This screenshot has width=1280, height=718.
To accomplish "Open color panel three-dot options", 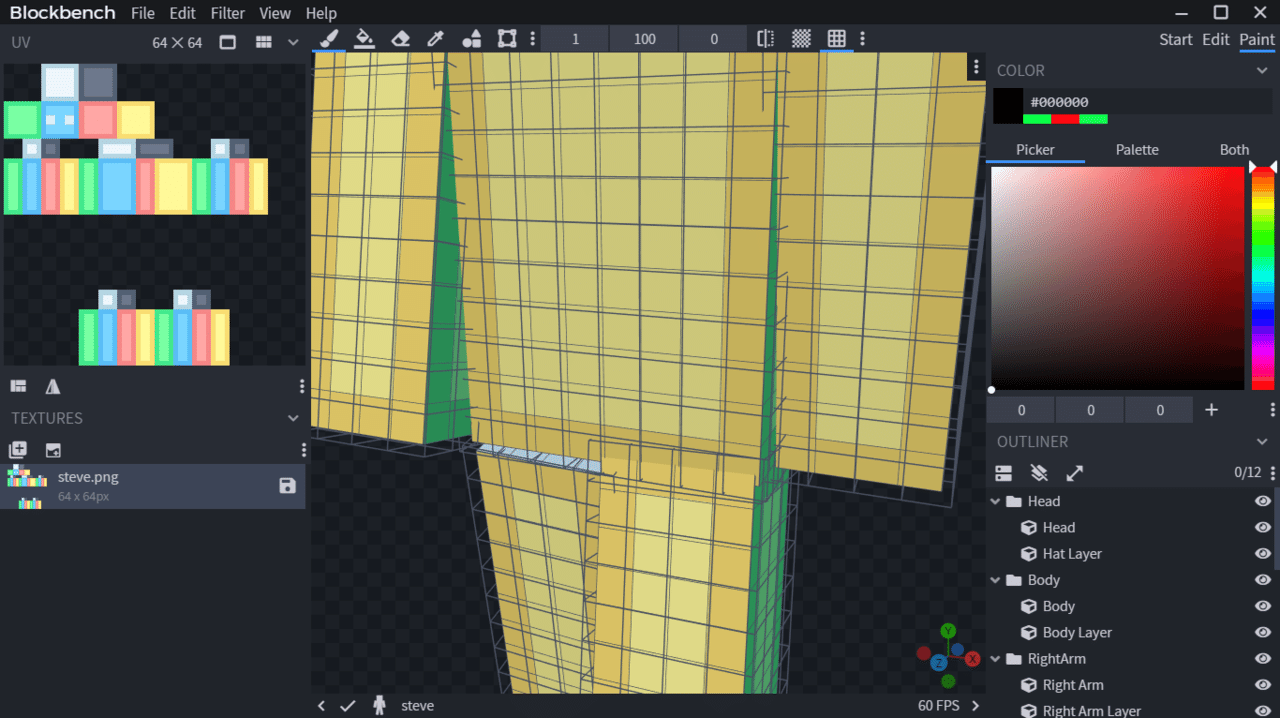I will (1272, 410).
